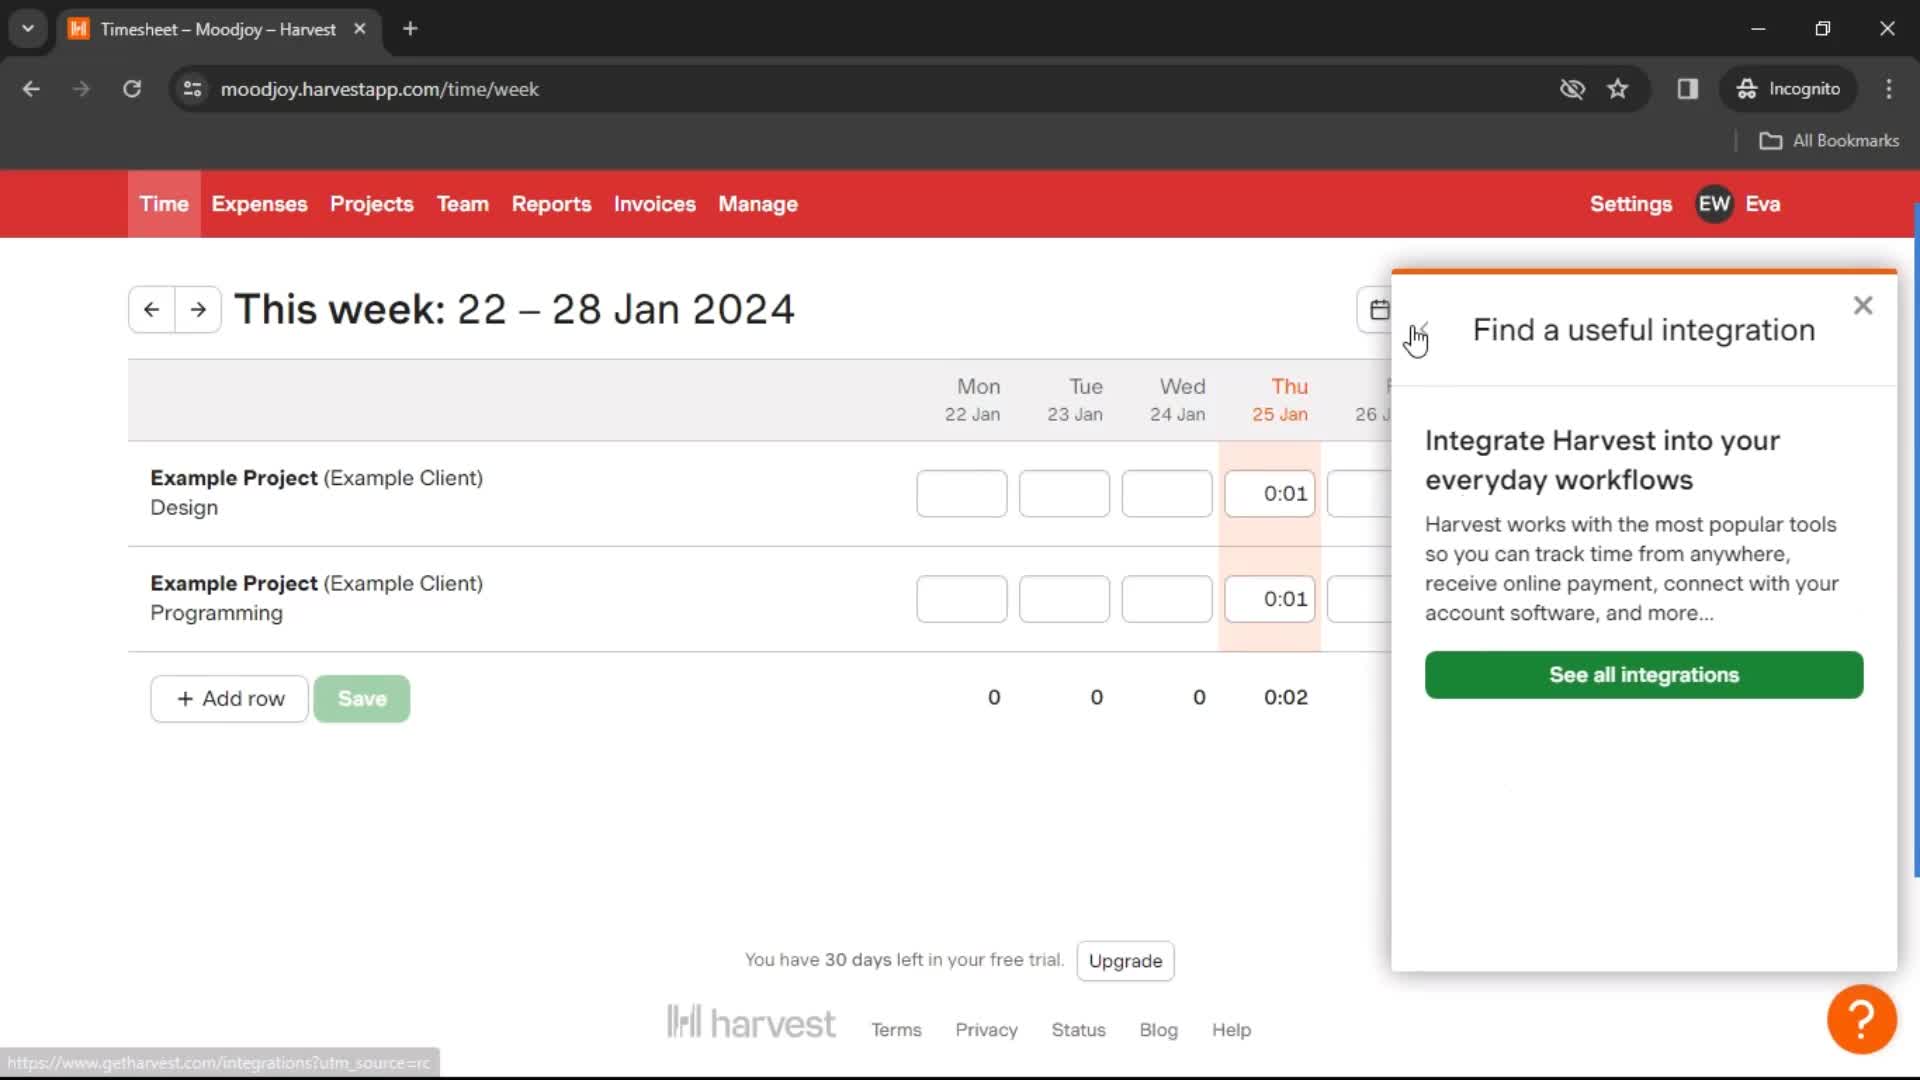Click the Incognito indicator

pyautogui.click(x=1788, y=89)
